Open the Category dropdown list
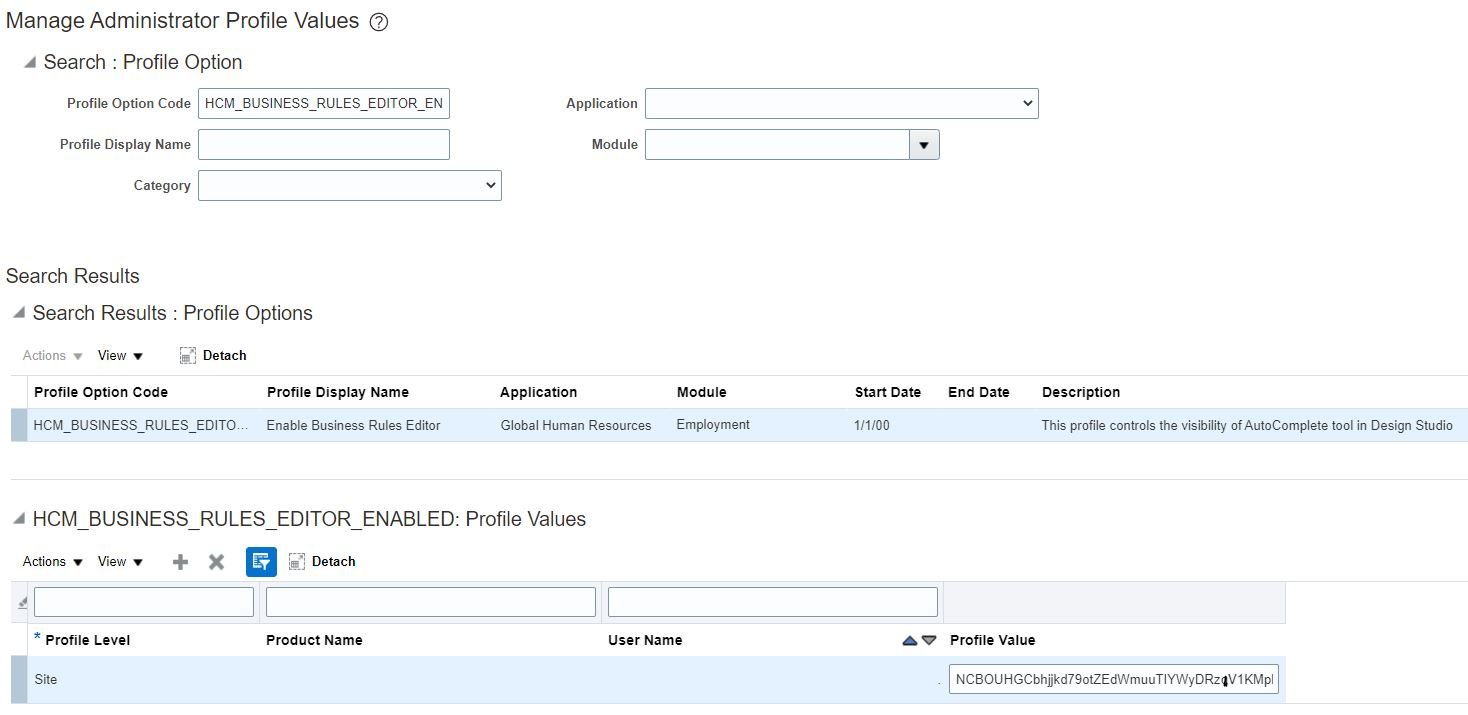 coord(489,185)
